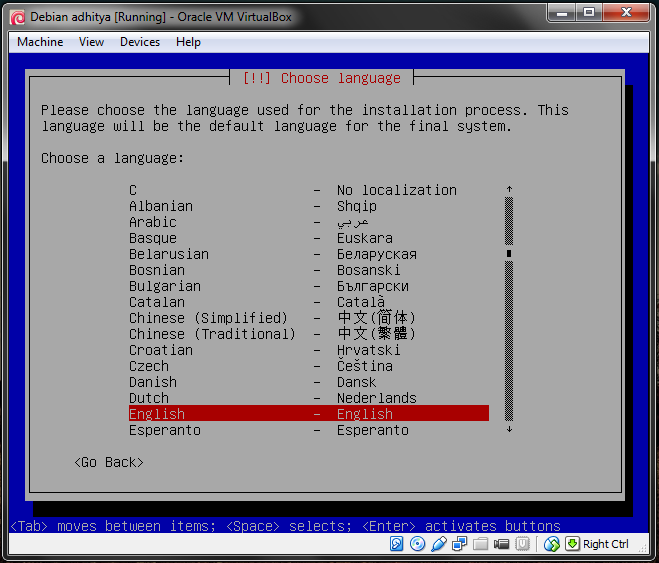Click the network adapter status icon
The image size is (659, 563).
click(x=459, y=544)
